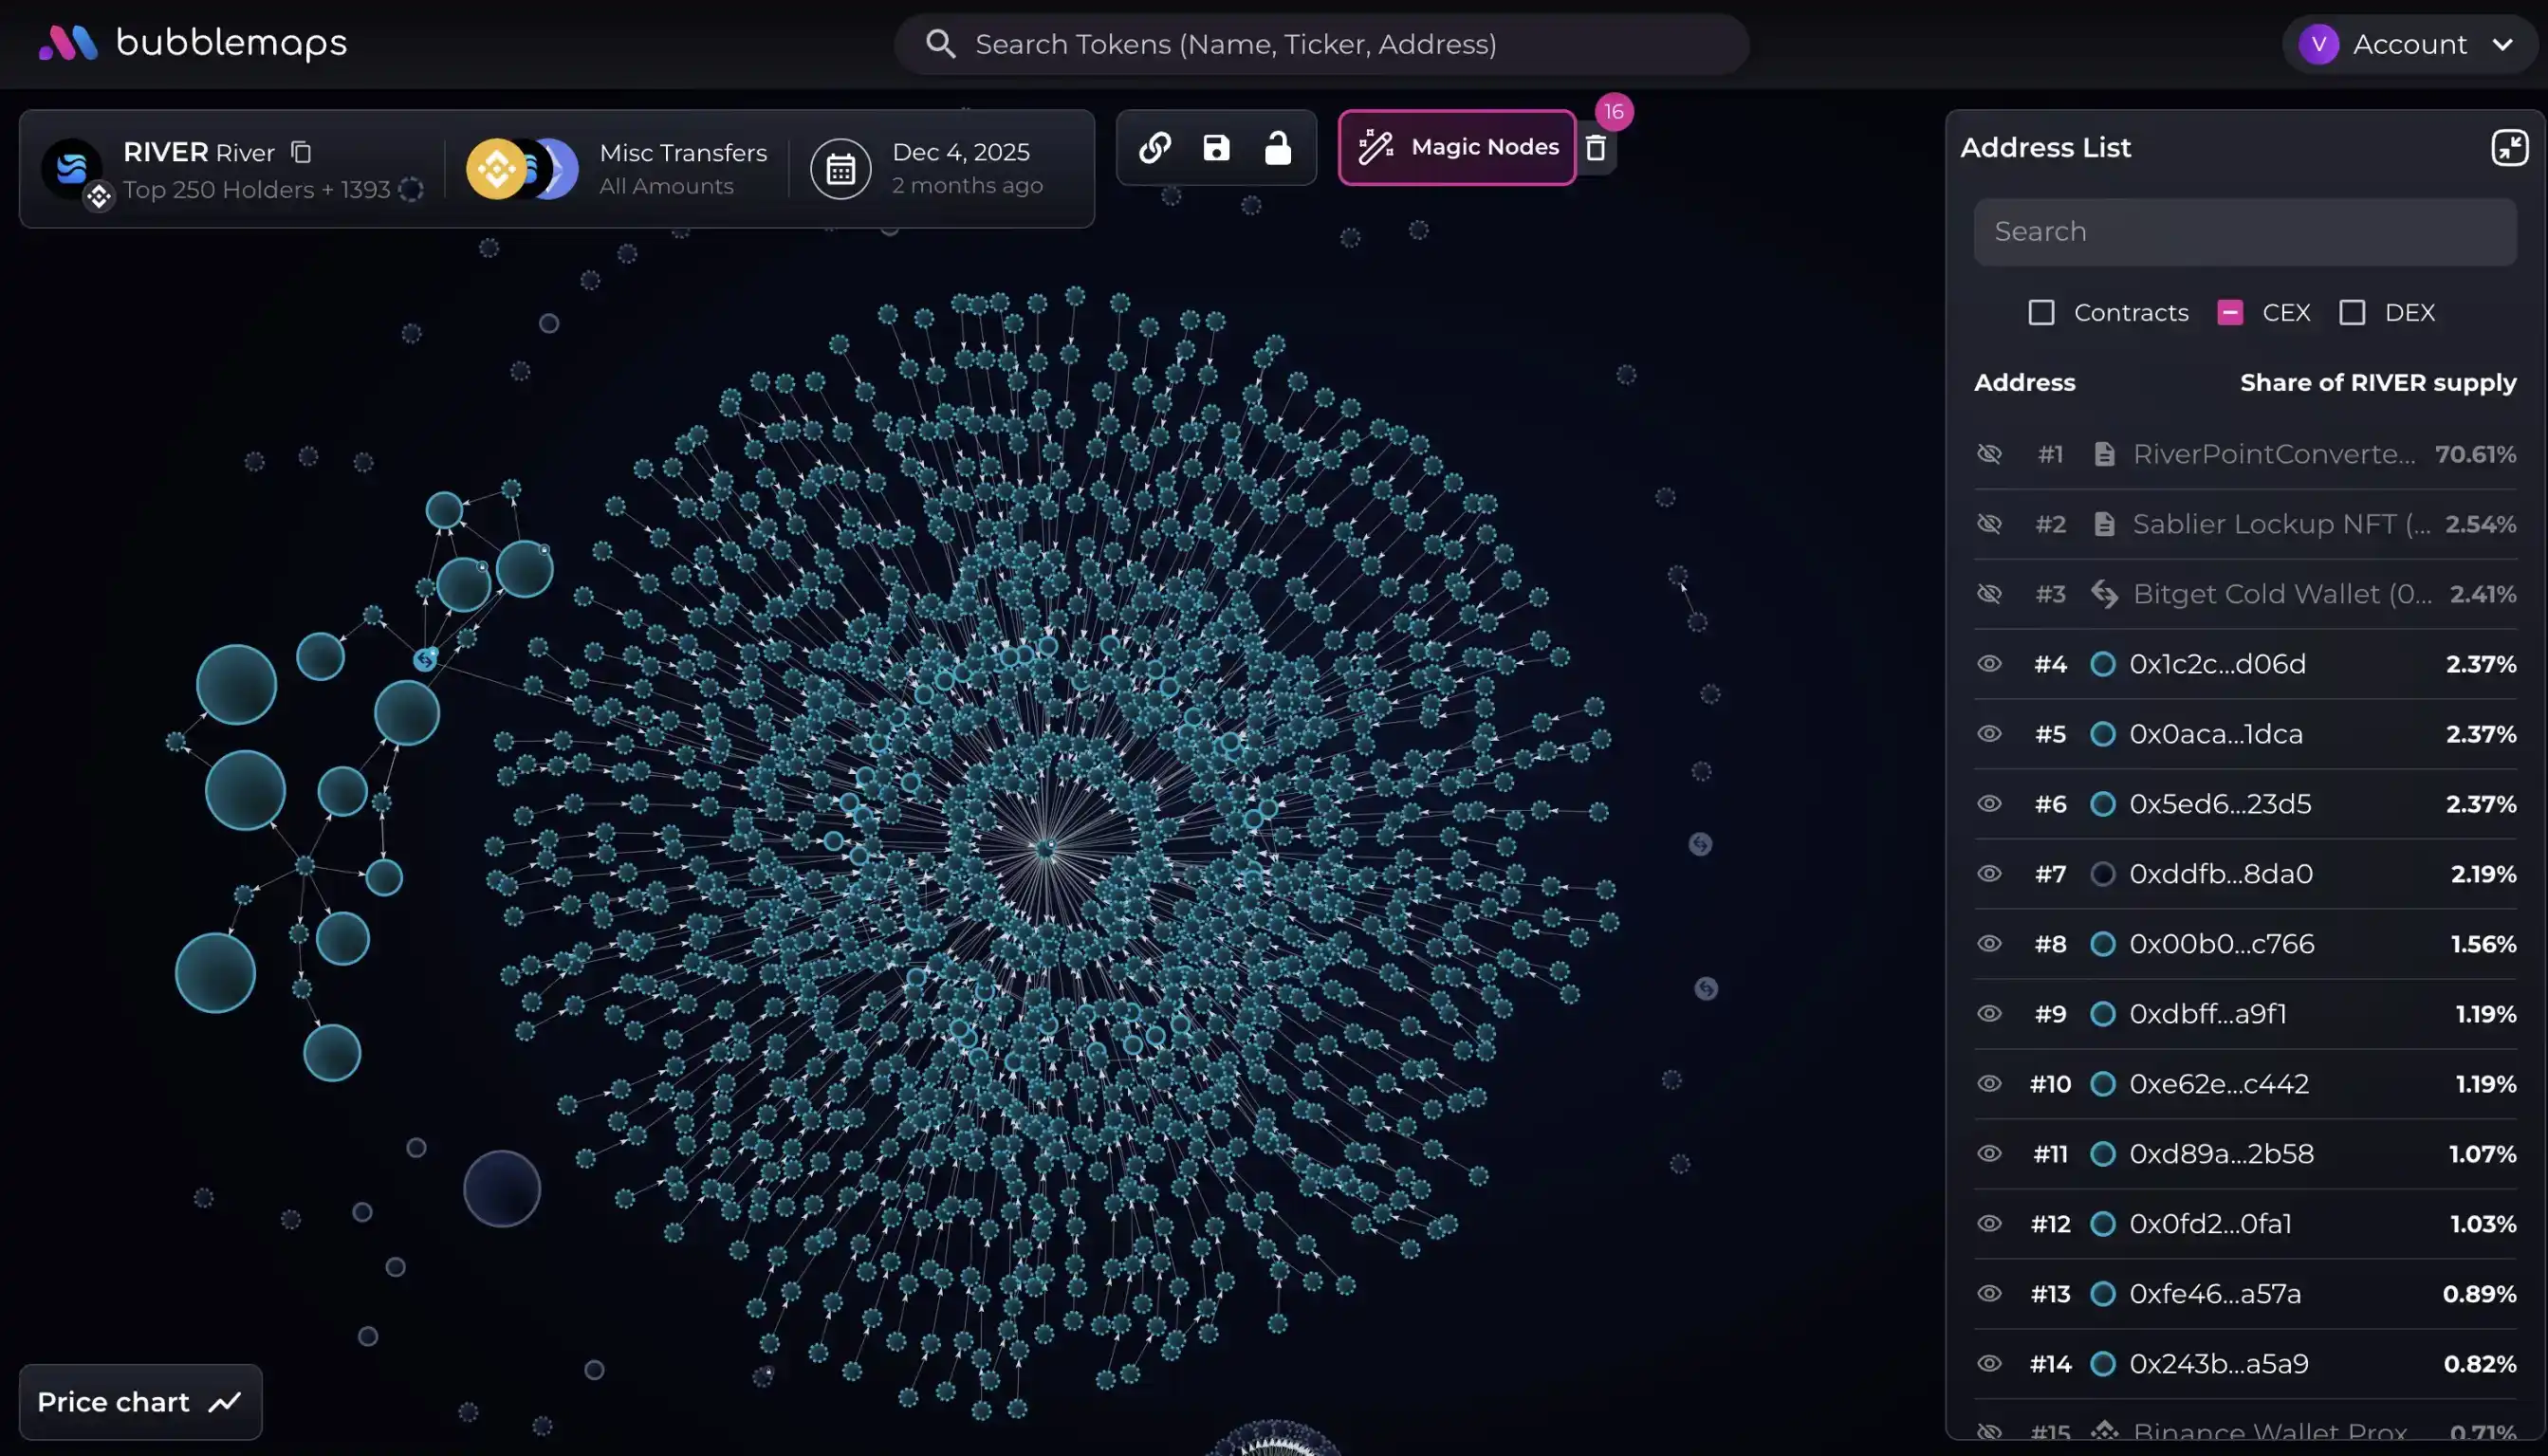Open the Price chart button

pyautogui.click(x=140, y=1402)
